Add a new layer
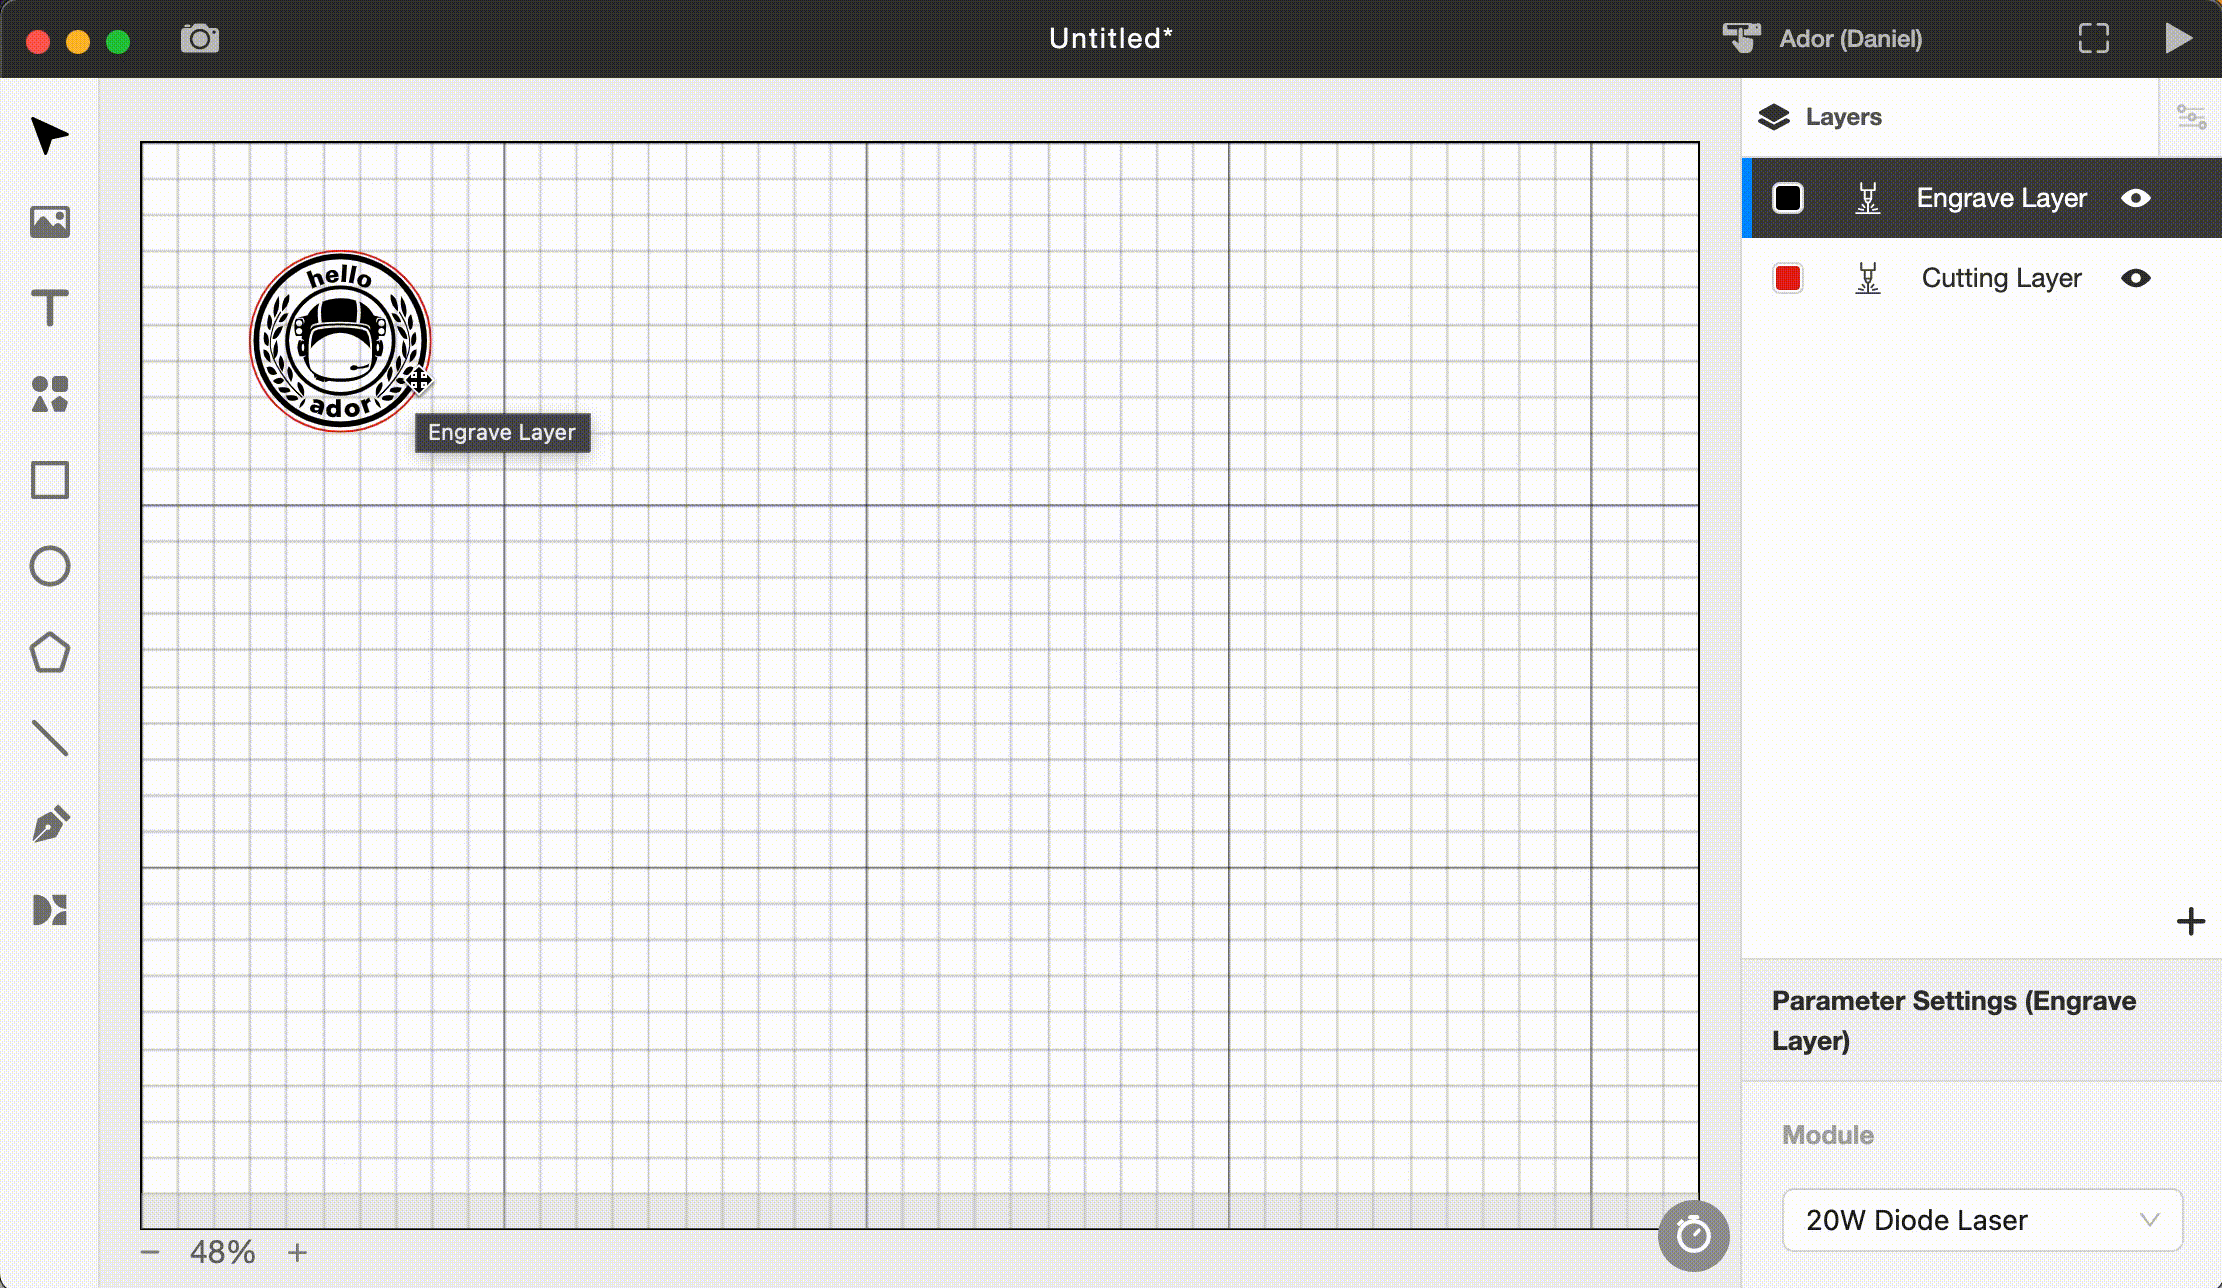The image size is (2222, 1288). tap(2190, 921)
